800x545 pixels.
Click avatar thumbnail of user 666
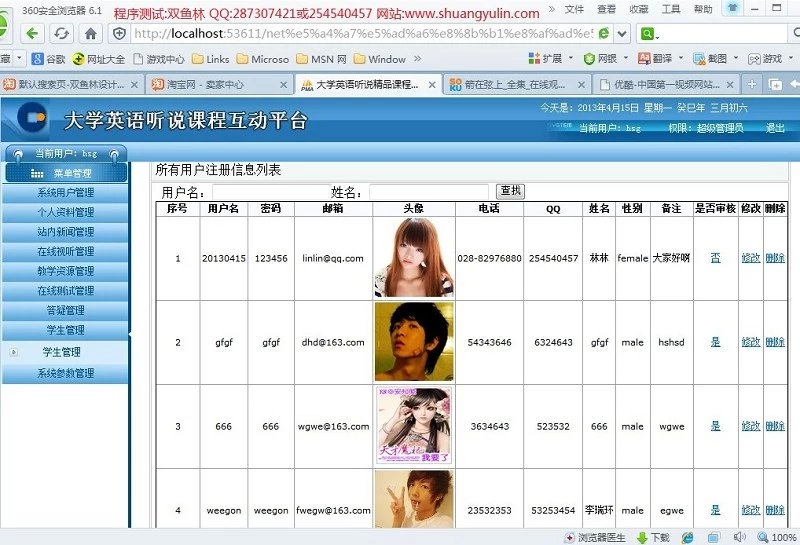[414, 426]
